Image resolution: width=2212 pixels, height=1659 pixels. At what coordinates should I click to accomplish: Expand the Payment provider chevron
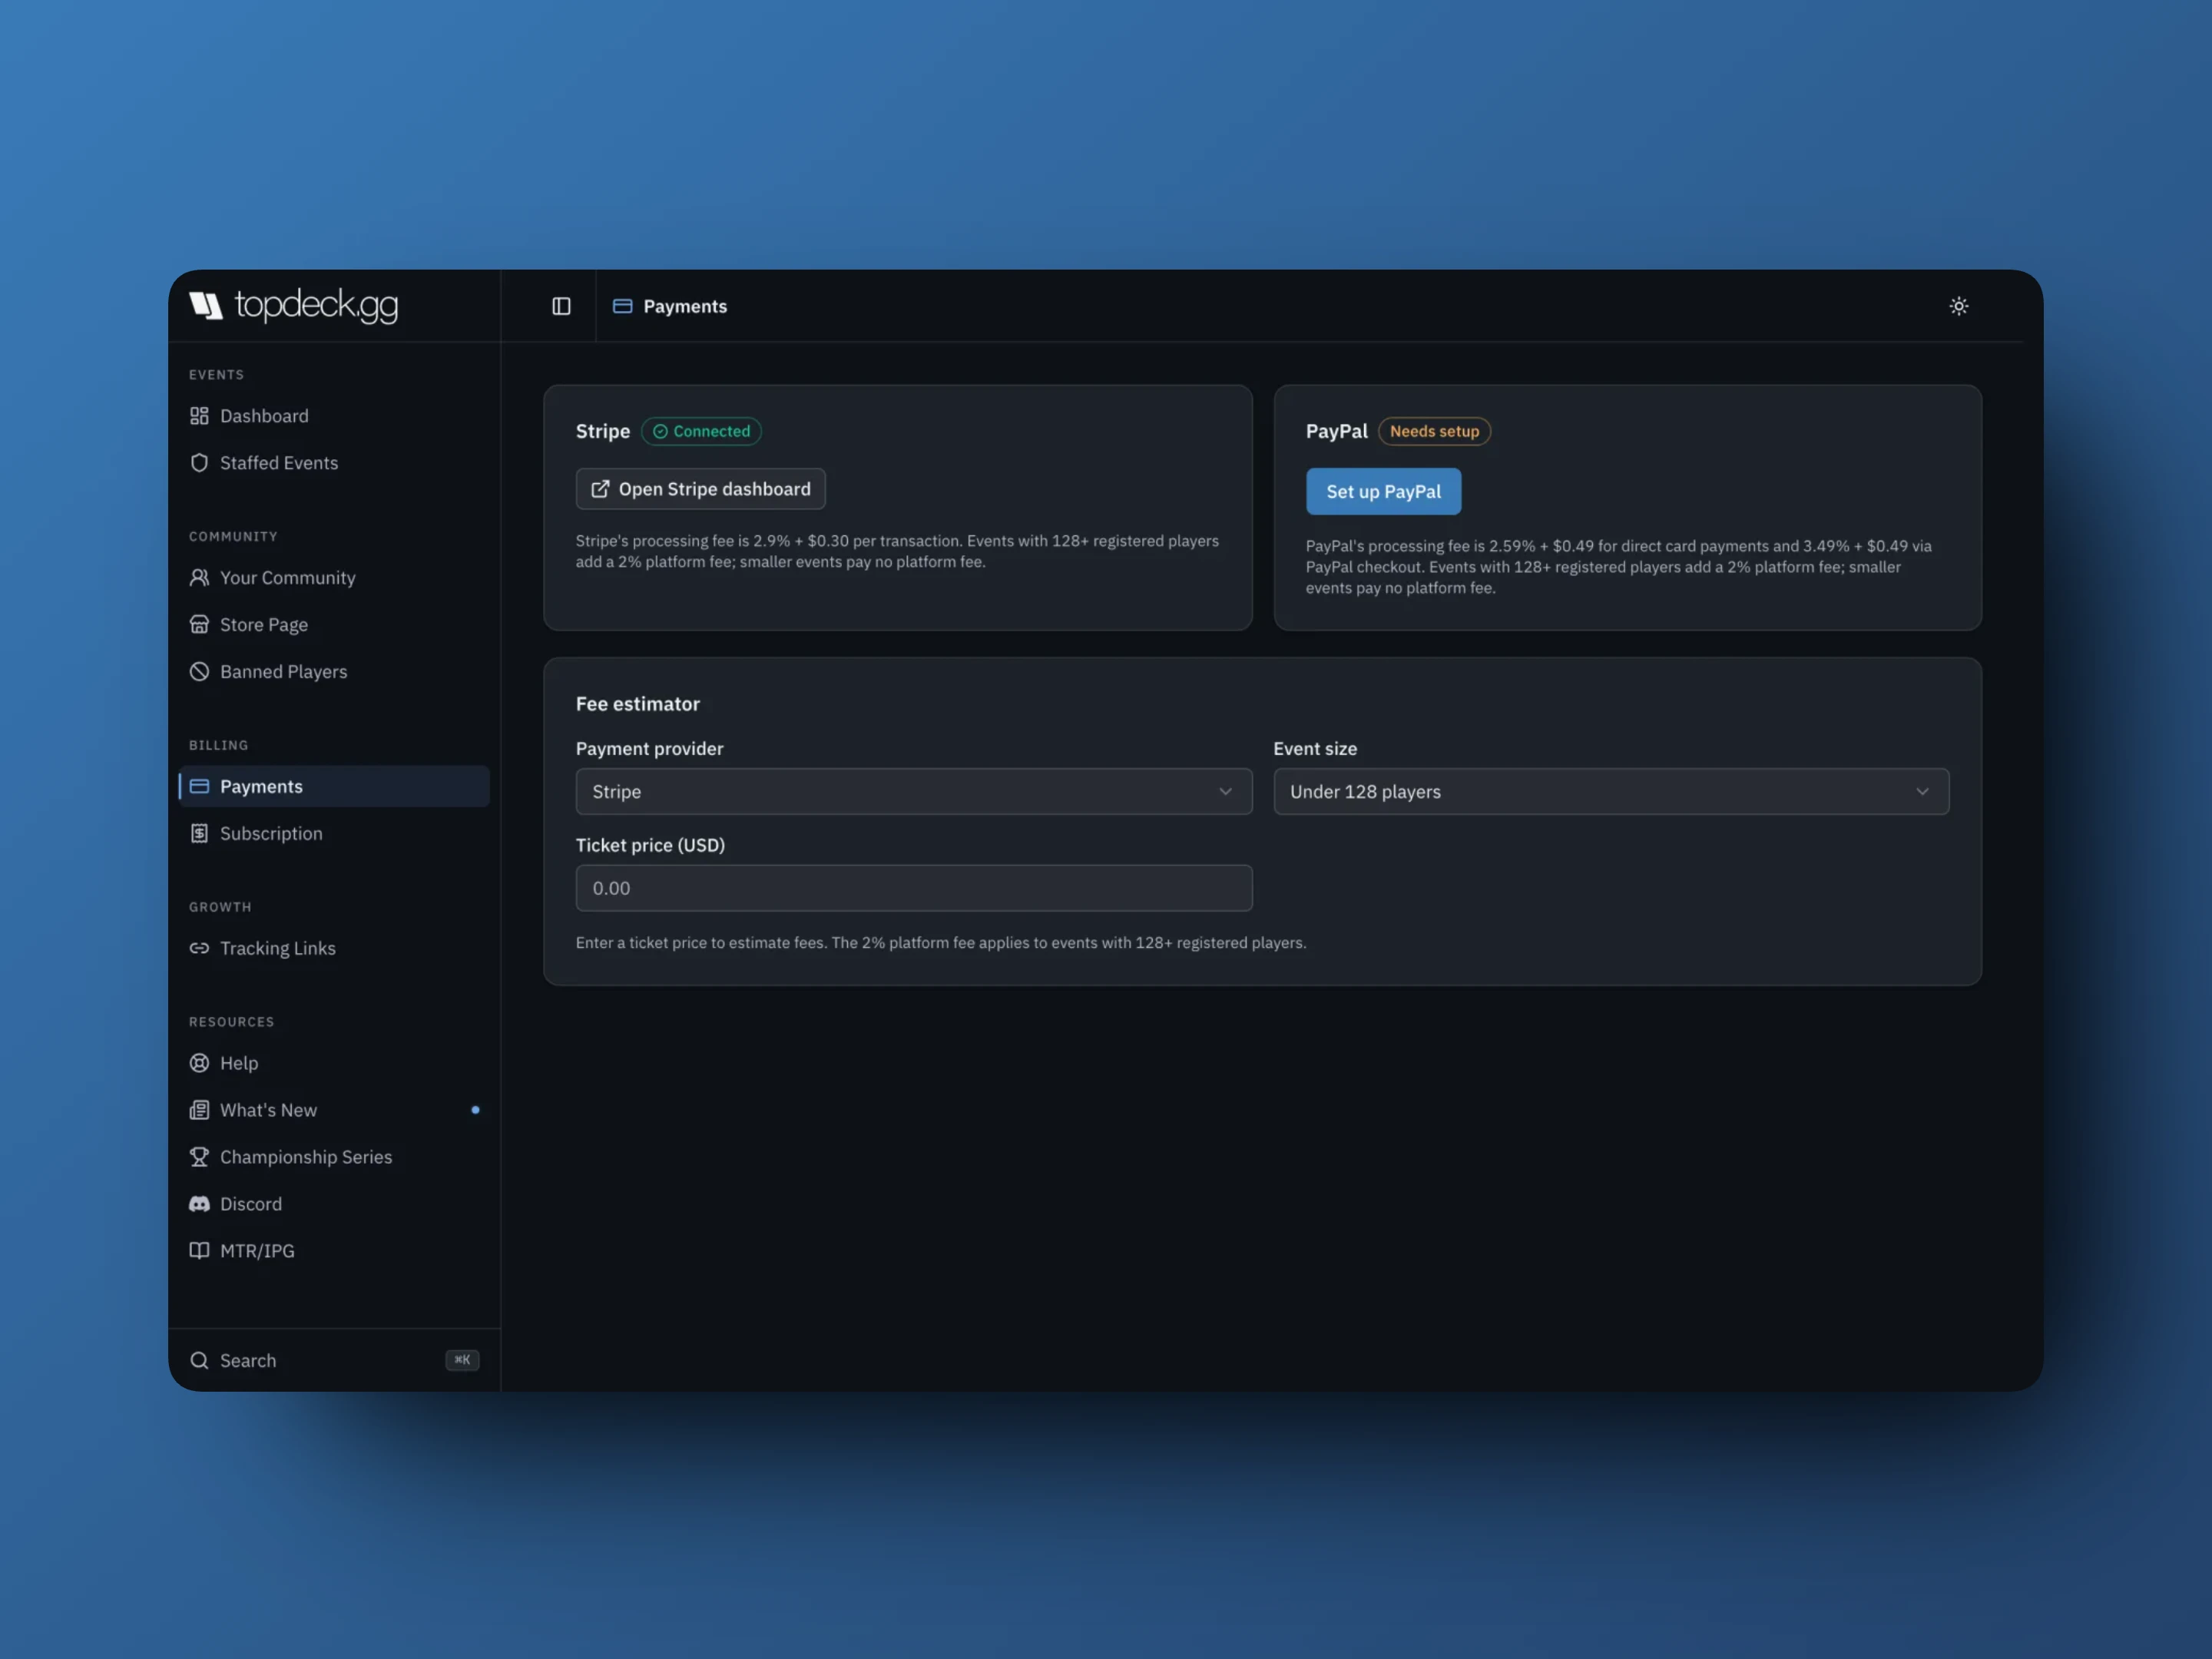tap(1225, 792)
